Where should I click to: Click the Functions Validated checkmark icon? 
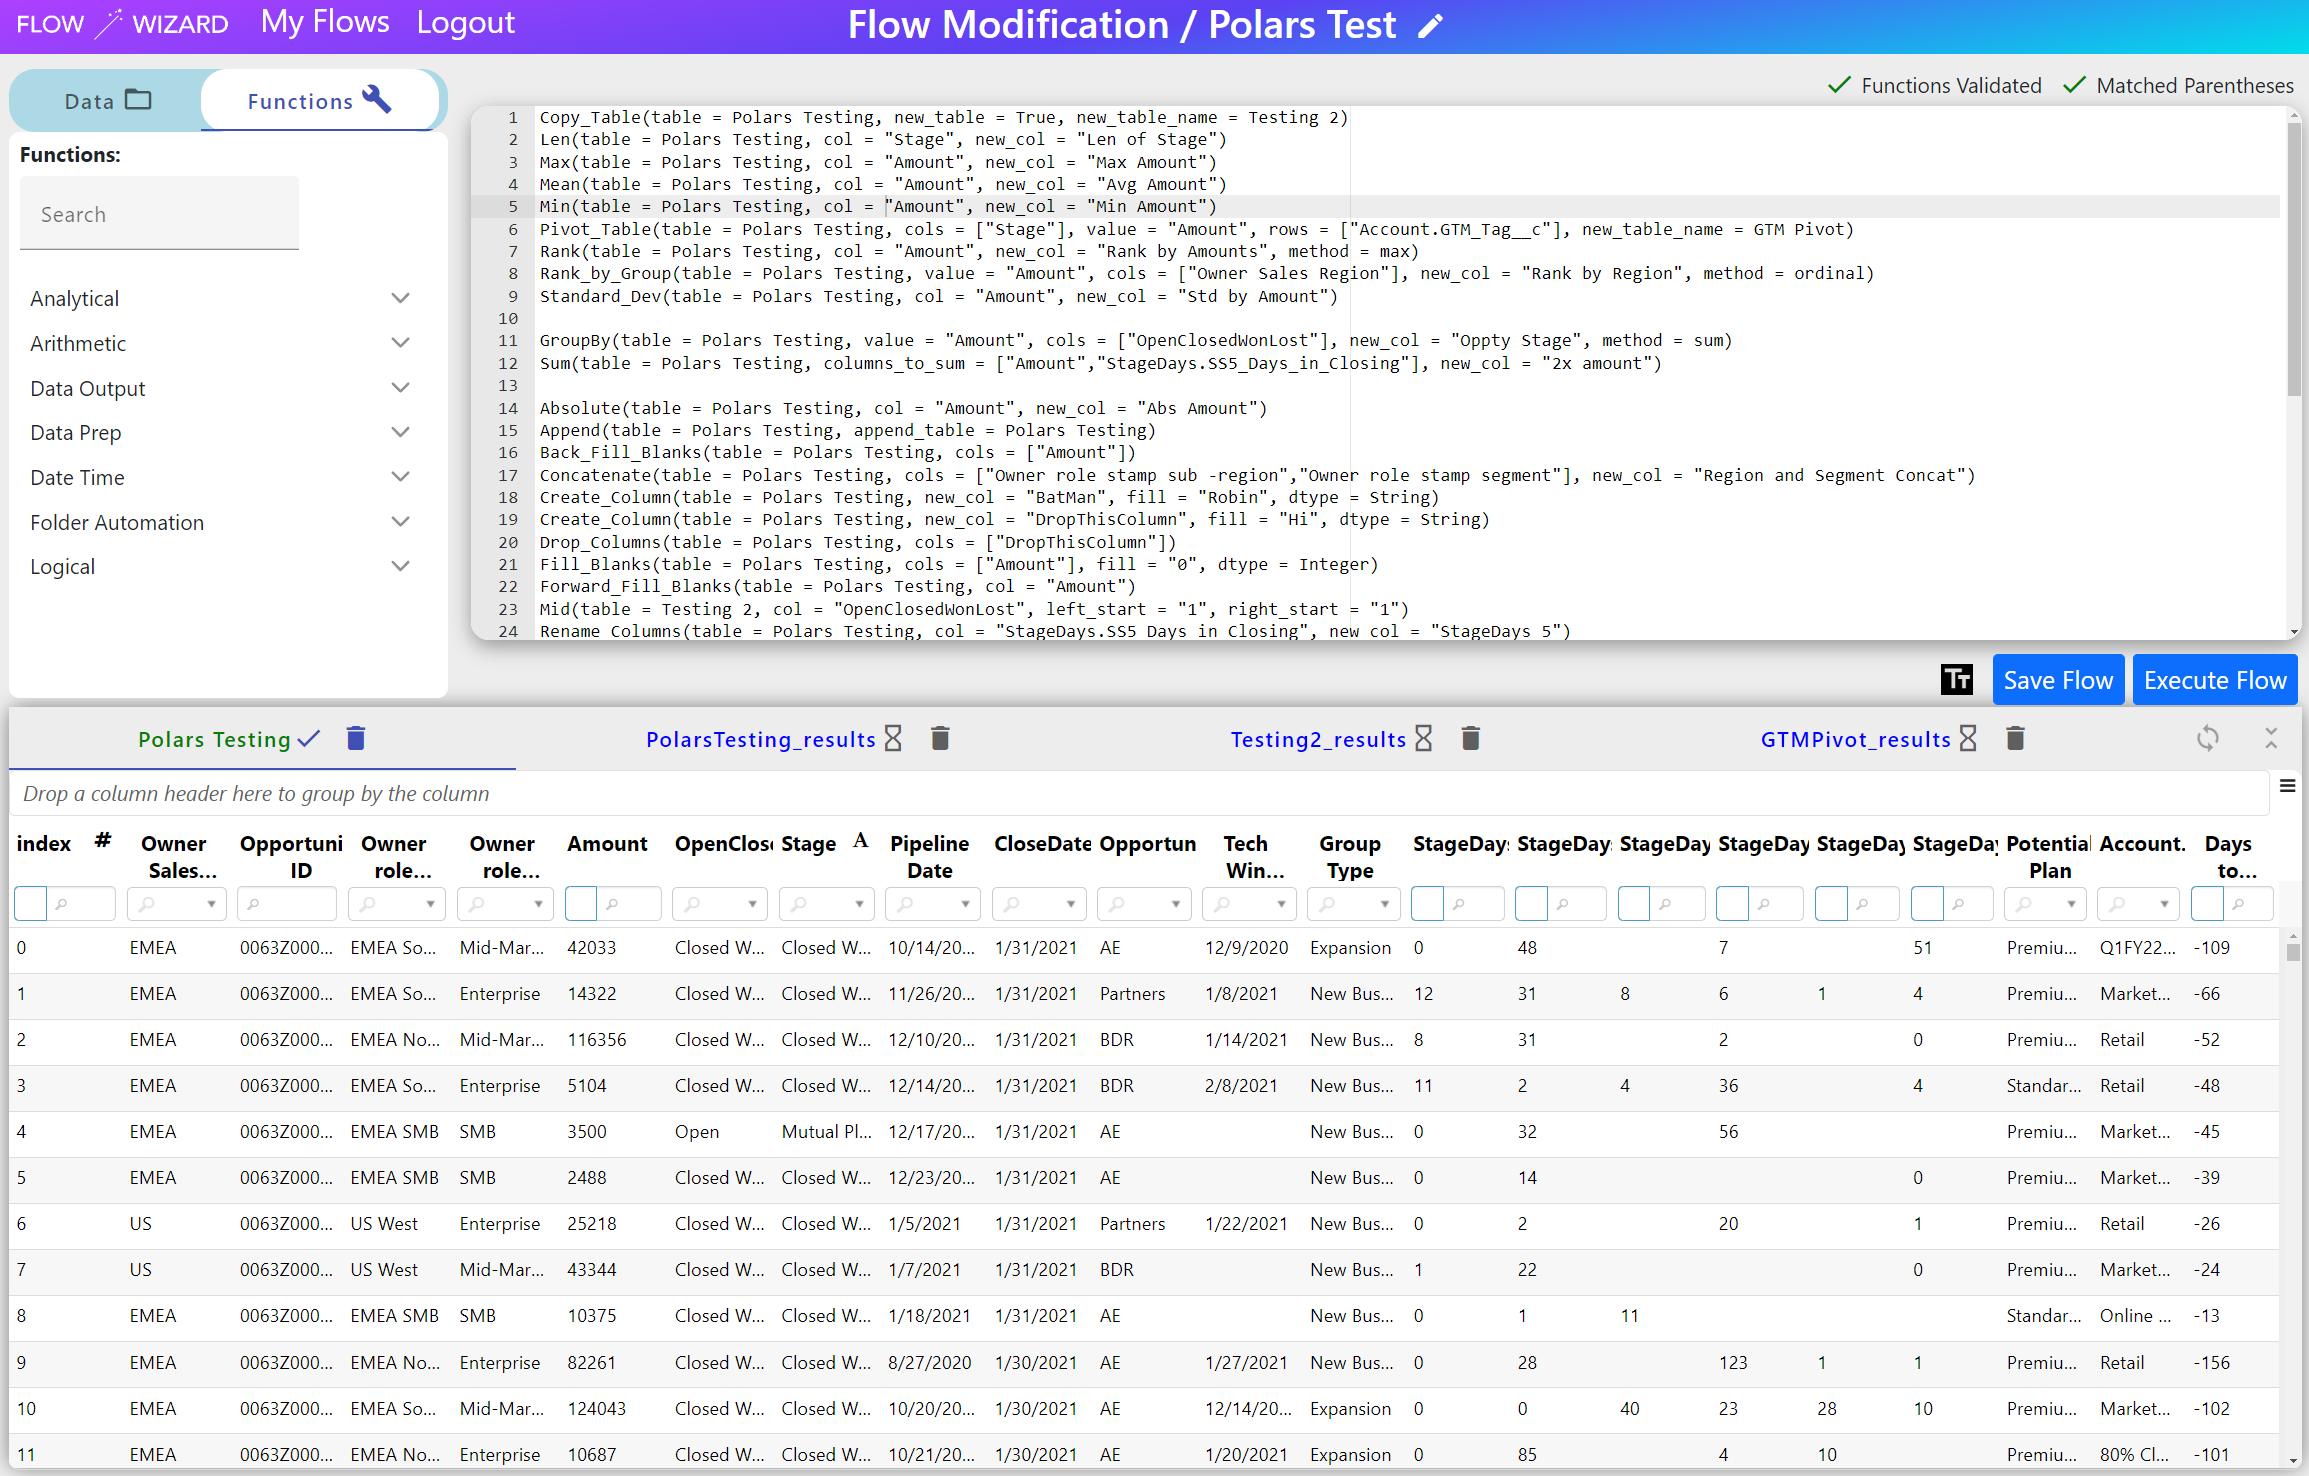1839,85
